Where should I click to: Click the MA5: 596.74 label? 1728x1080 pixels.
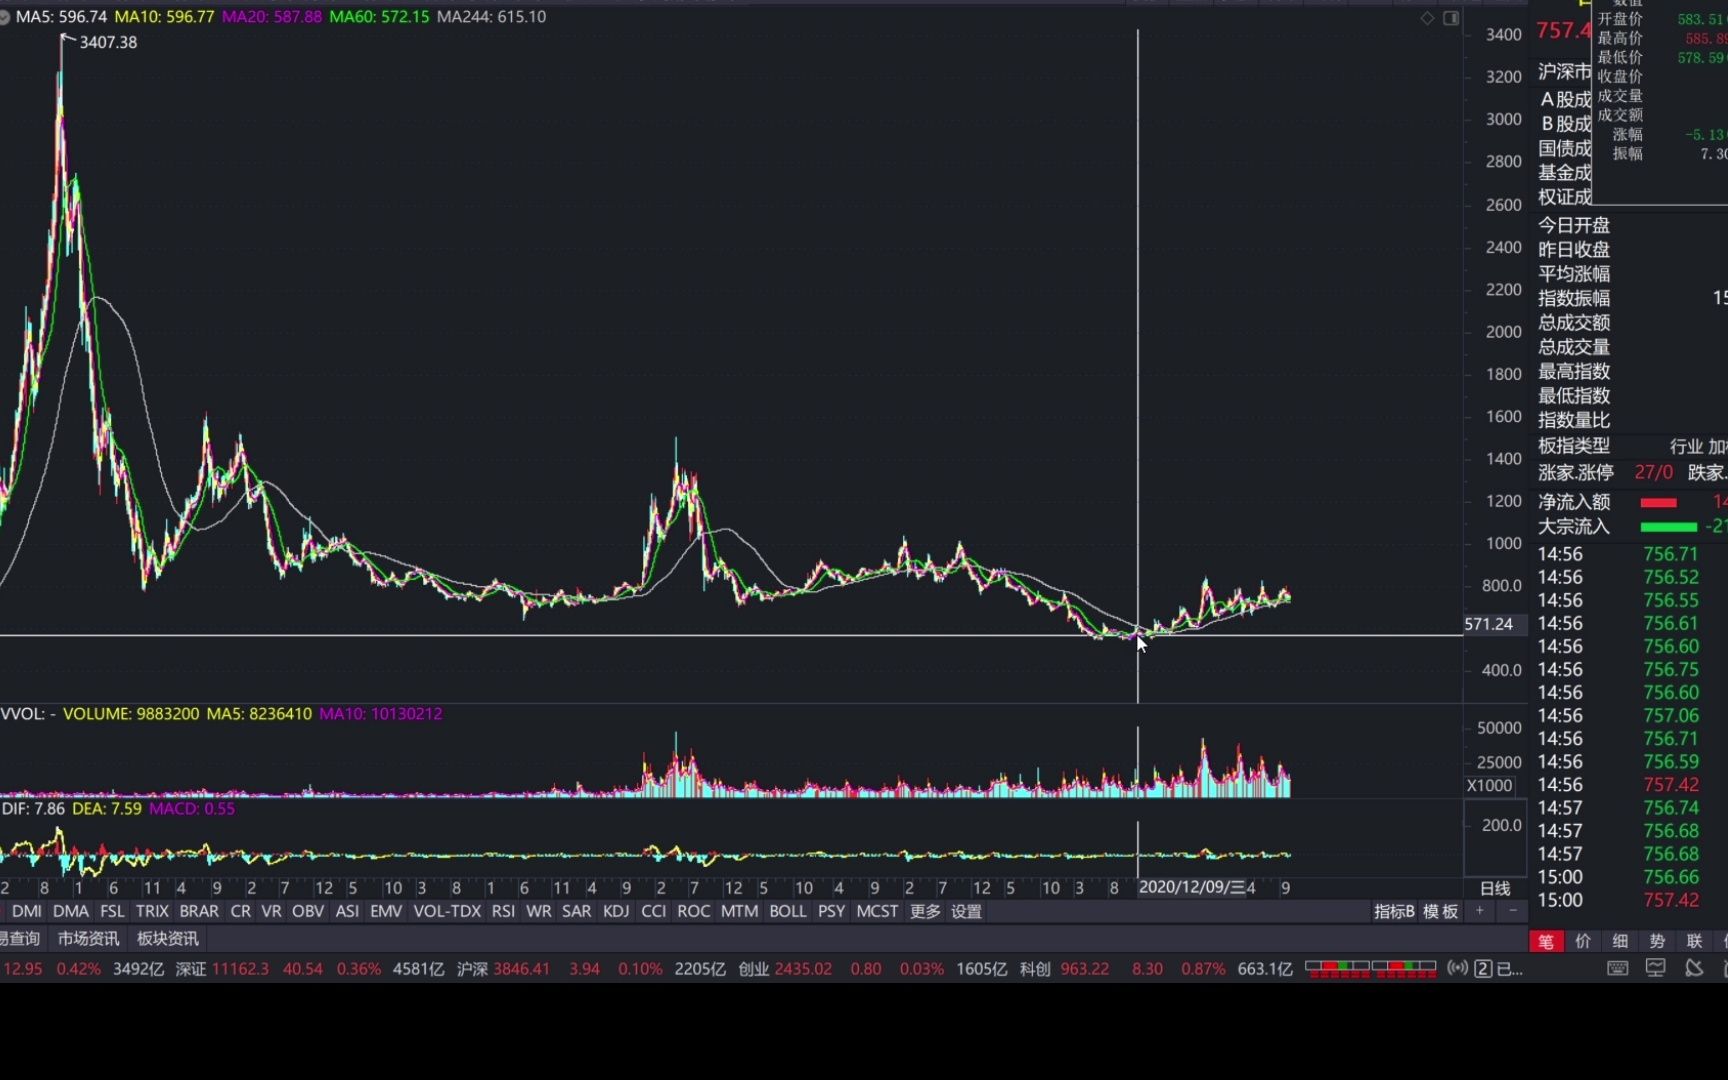[x=61, y=17]
